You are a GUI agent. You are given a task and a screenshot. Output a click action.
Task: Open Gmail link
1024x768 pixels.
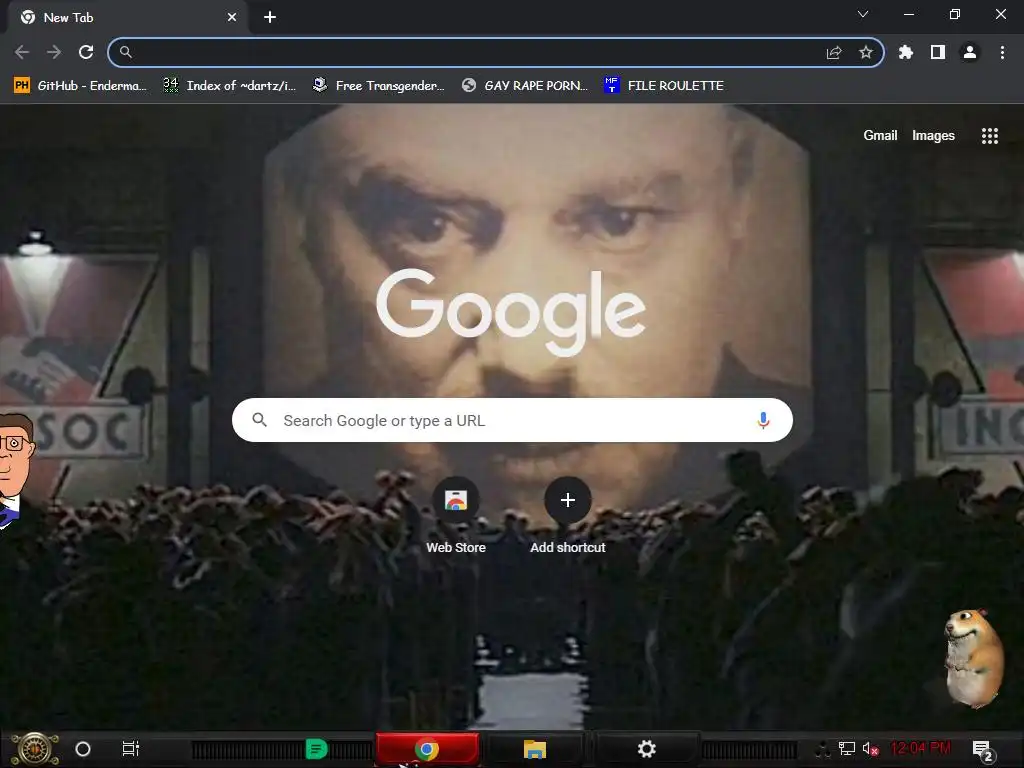click(x=880, y=135)
